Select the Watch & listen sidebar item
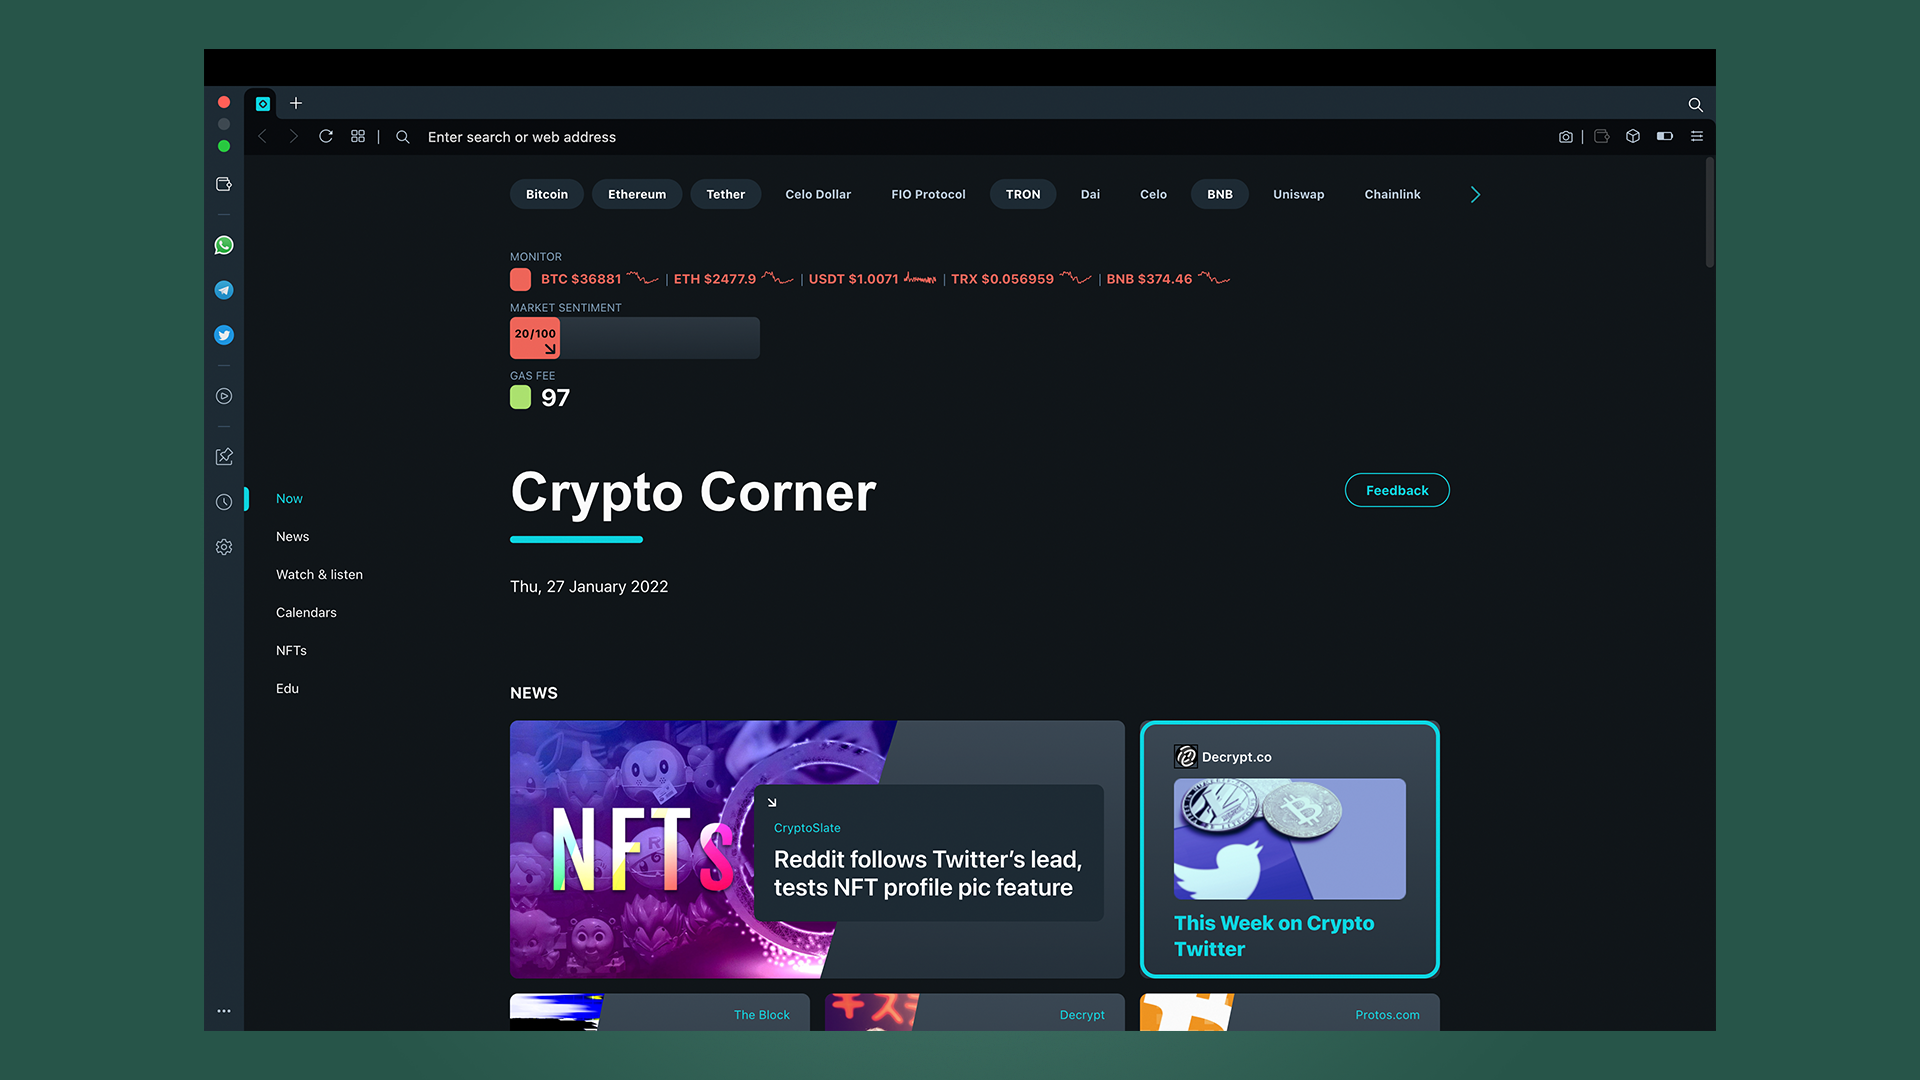 pos(319,574)
